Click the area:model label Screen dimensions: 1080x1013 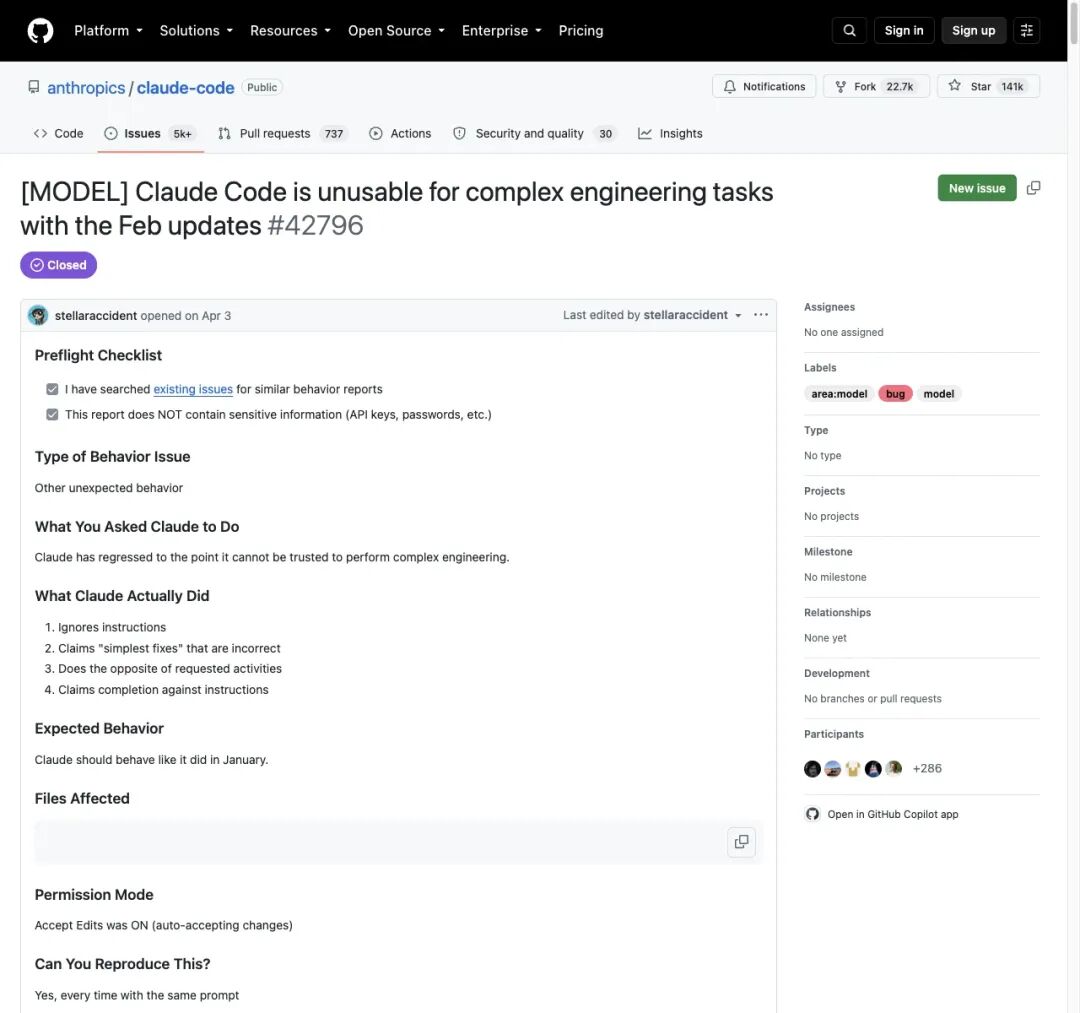[839, 394]
